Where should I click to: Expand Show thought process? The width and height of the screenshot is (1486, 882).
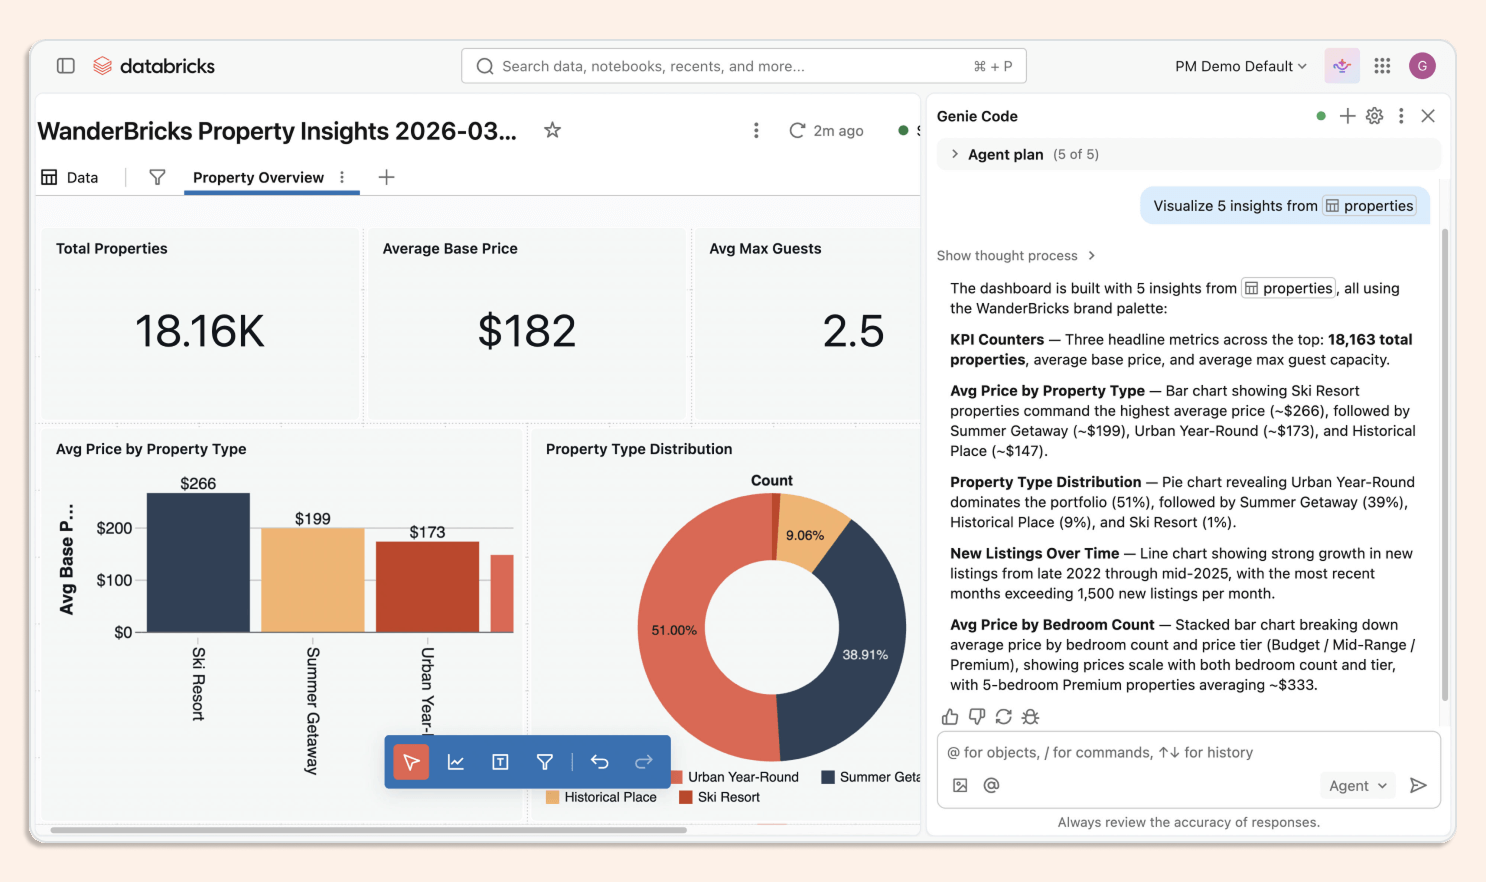coord(1016,256)
